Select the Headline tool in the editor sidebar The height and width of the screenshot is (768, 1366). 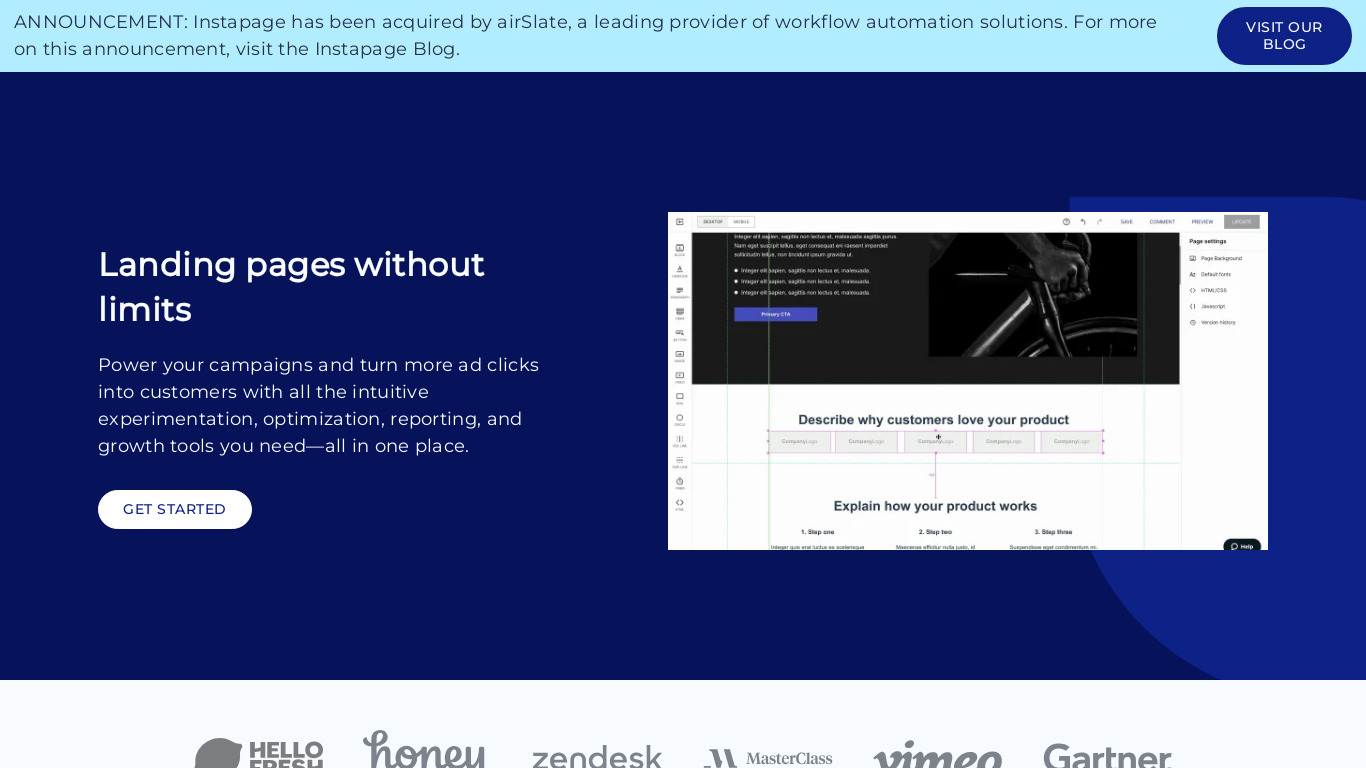click(680, 270)
